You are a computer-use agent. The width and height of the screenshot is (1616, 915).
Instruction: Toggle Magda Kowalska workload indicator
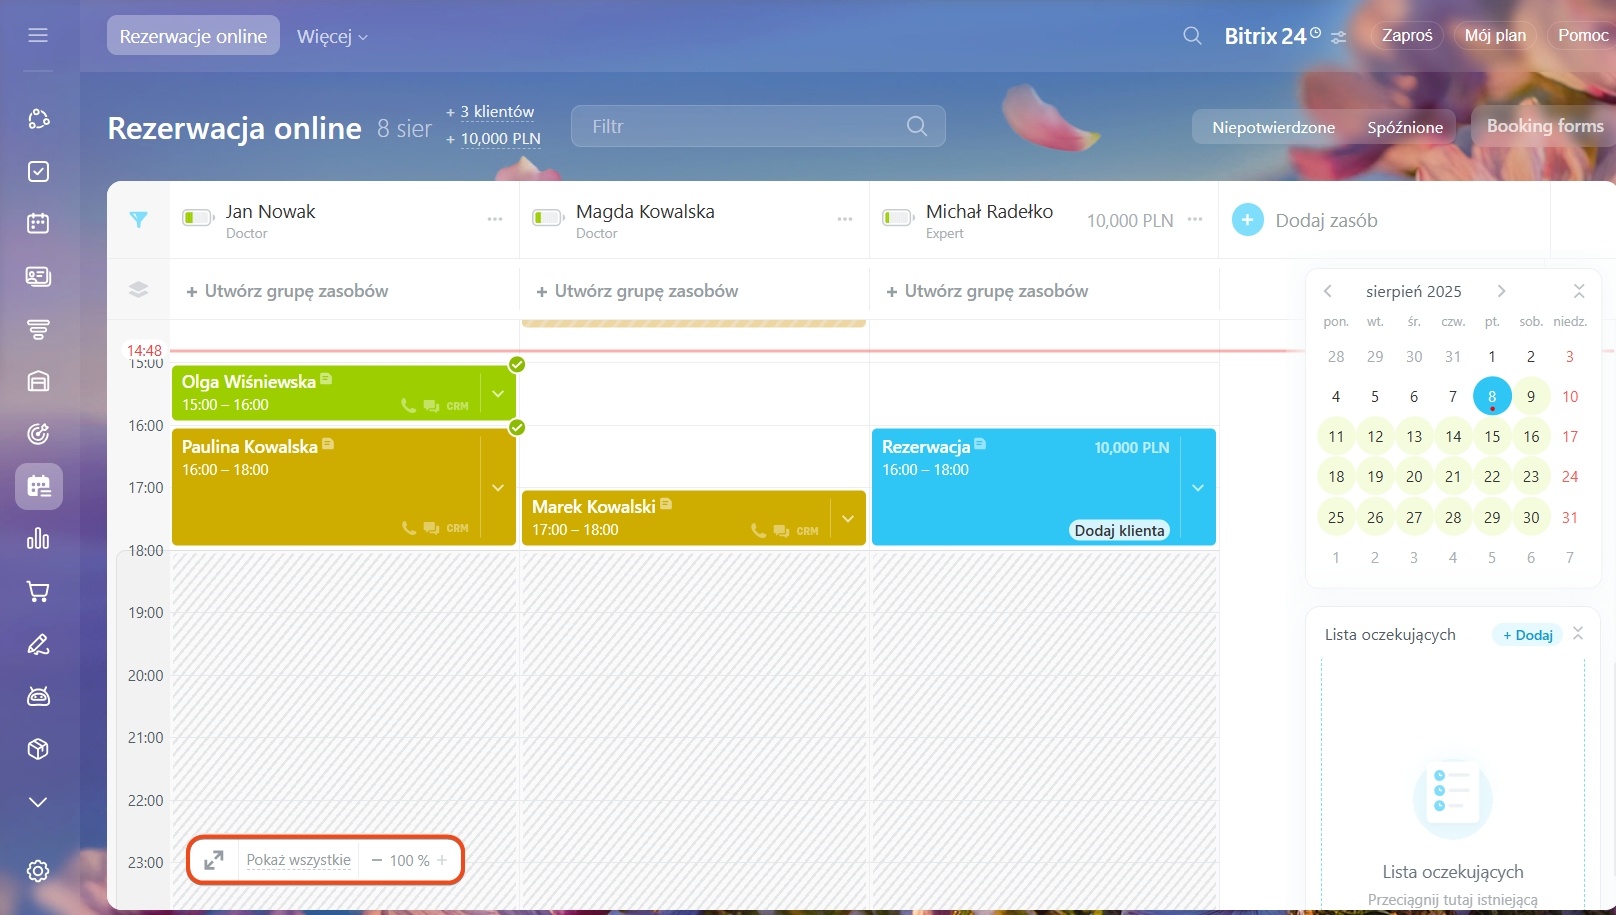pos(547,218)
